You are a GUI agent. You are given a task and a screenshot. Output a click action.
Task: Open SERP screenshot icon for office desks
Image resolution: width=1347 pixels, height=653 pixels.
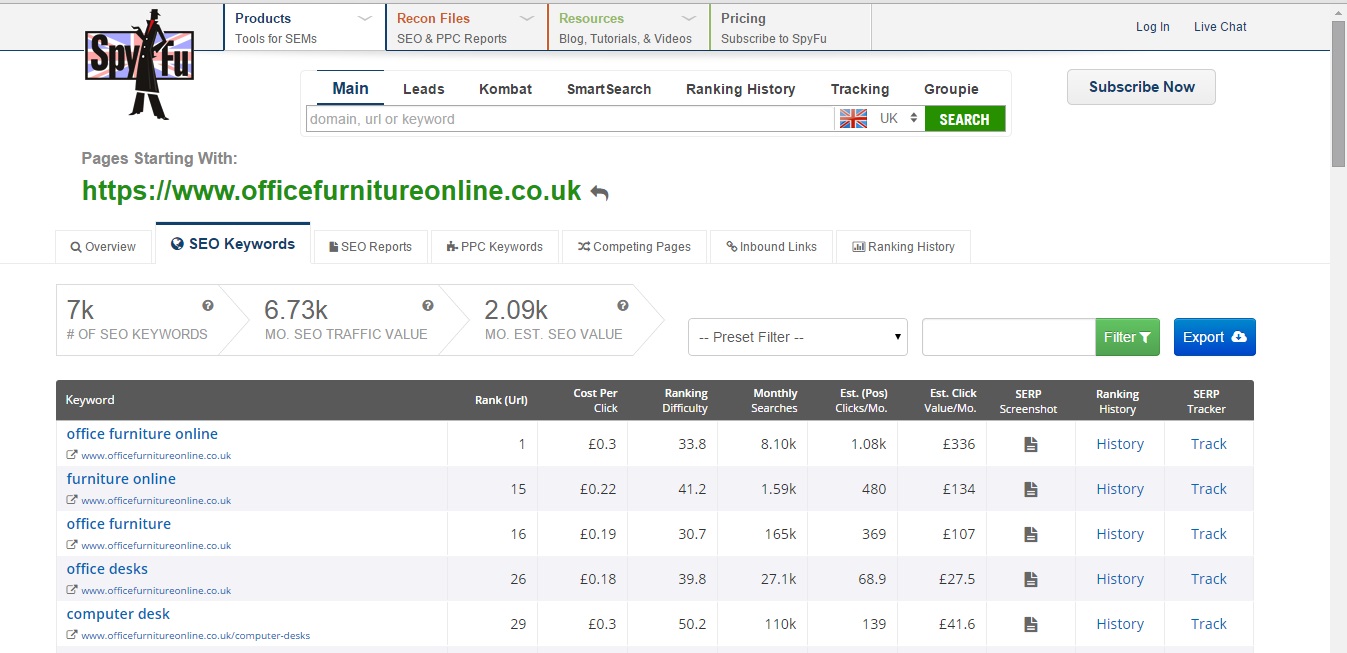tap(1030, 580)
